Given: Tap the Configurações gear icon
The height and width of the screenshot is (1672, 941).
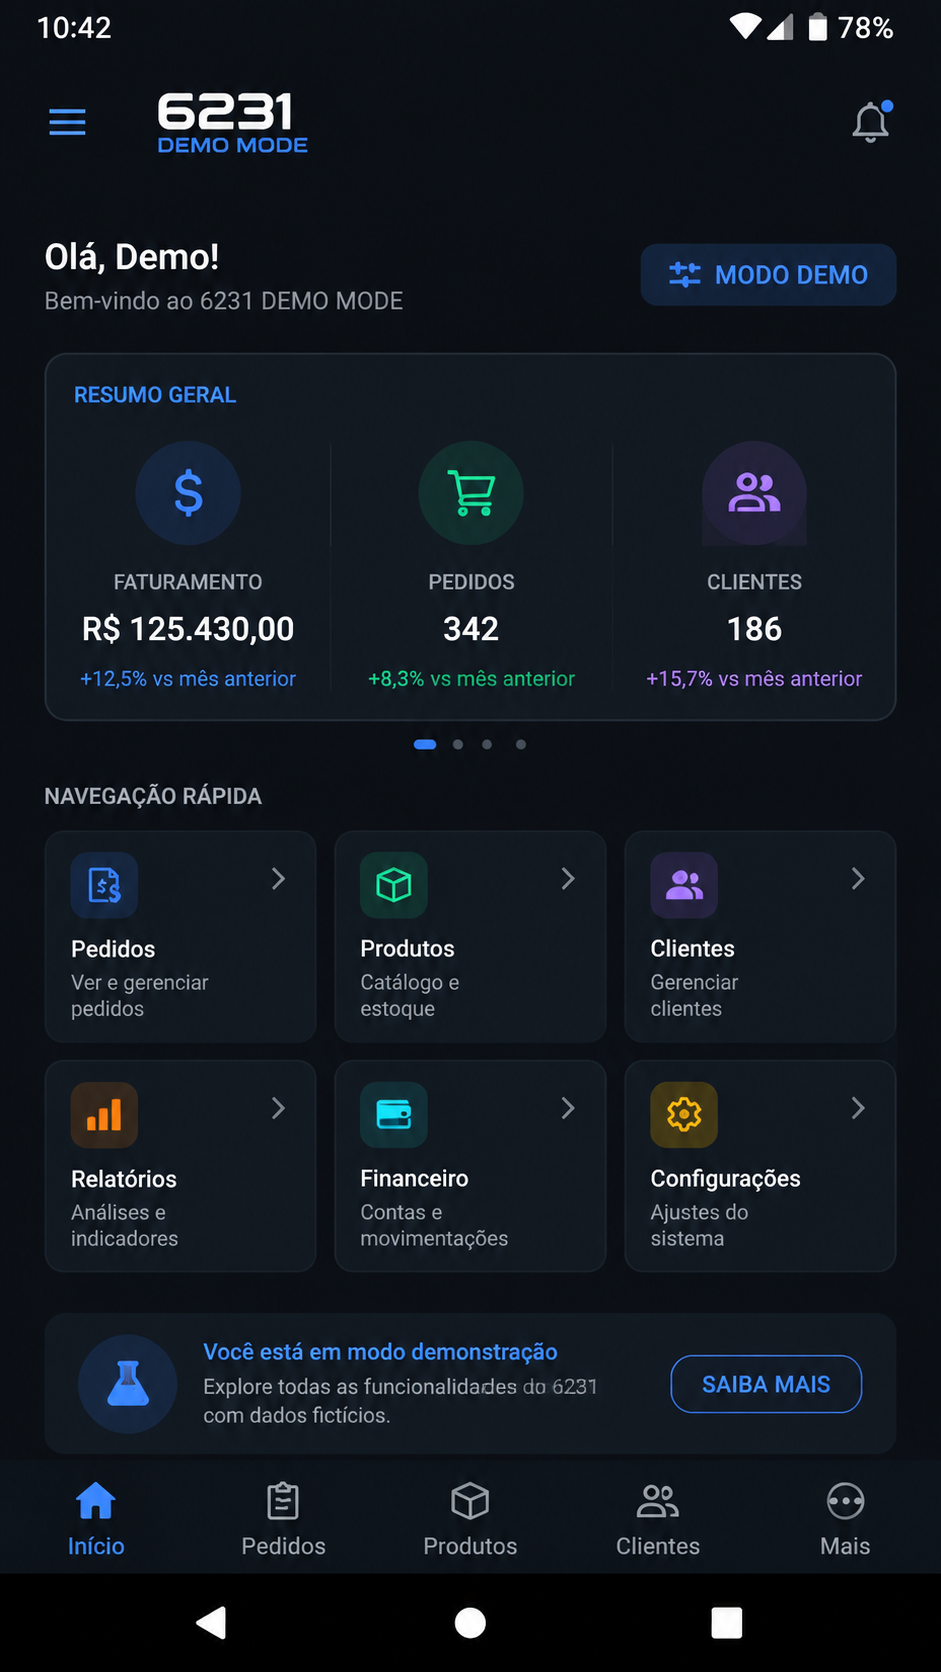Looking at the screenshot, I should [684, 1114].
